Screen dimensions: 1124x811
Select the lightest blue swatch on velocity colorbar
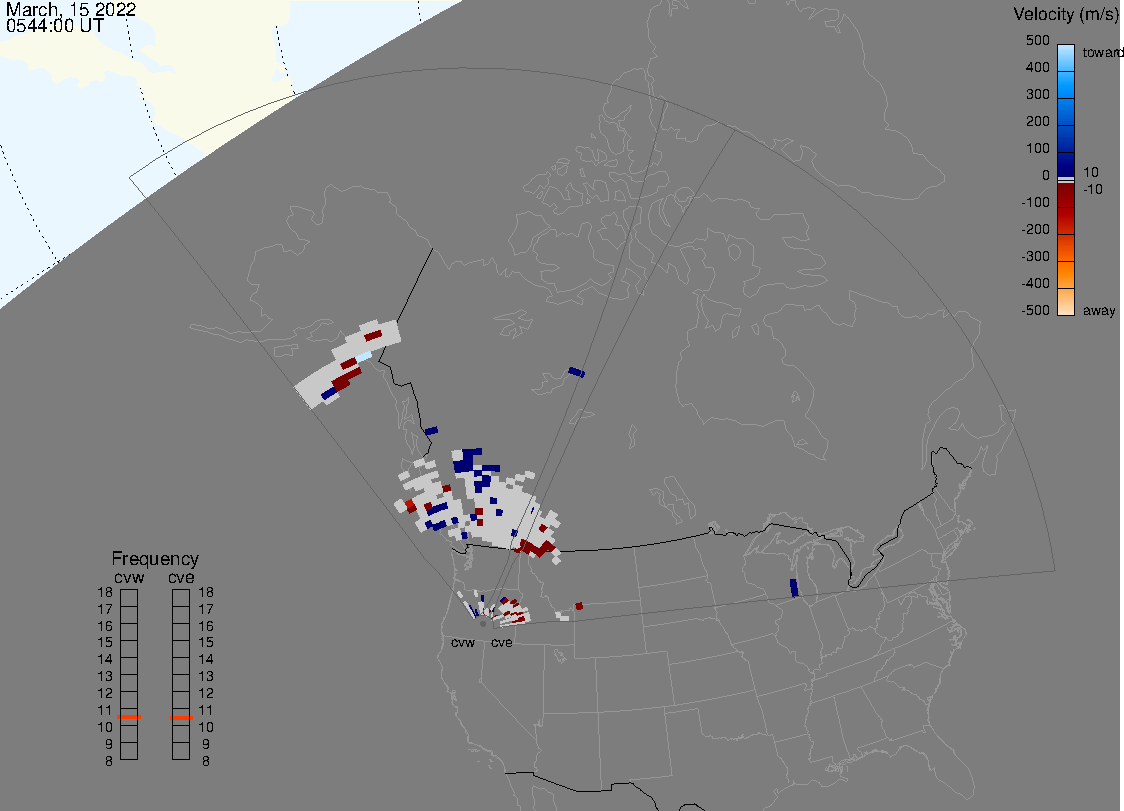click(x=1066, y=57)
